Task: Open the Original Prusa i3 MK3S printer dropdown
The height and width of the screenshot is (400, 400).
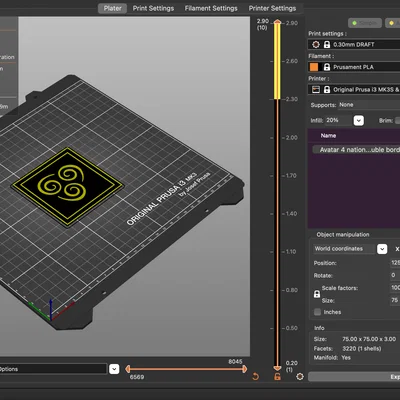Action: point(354,89)
